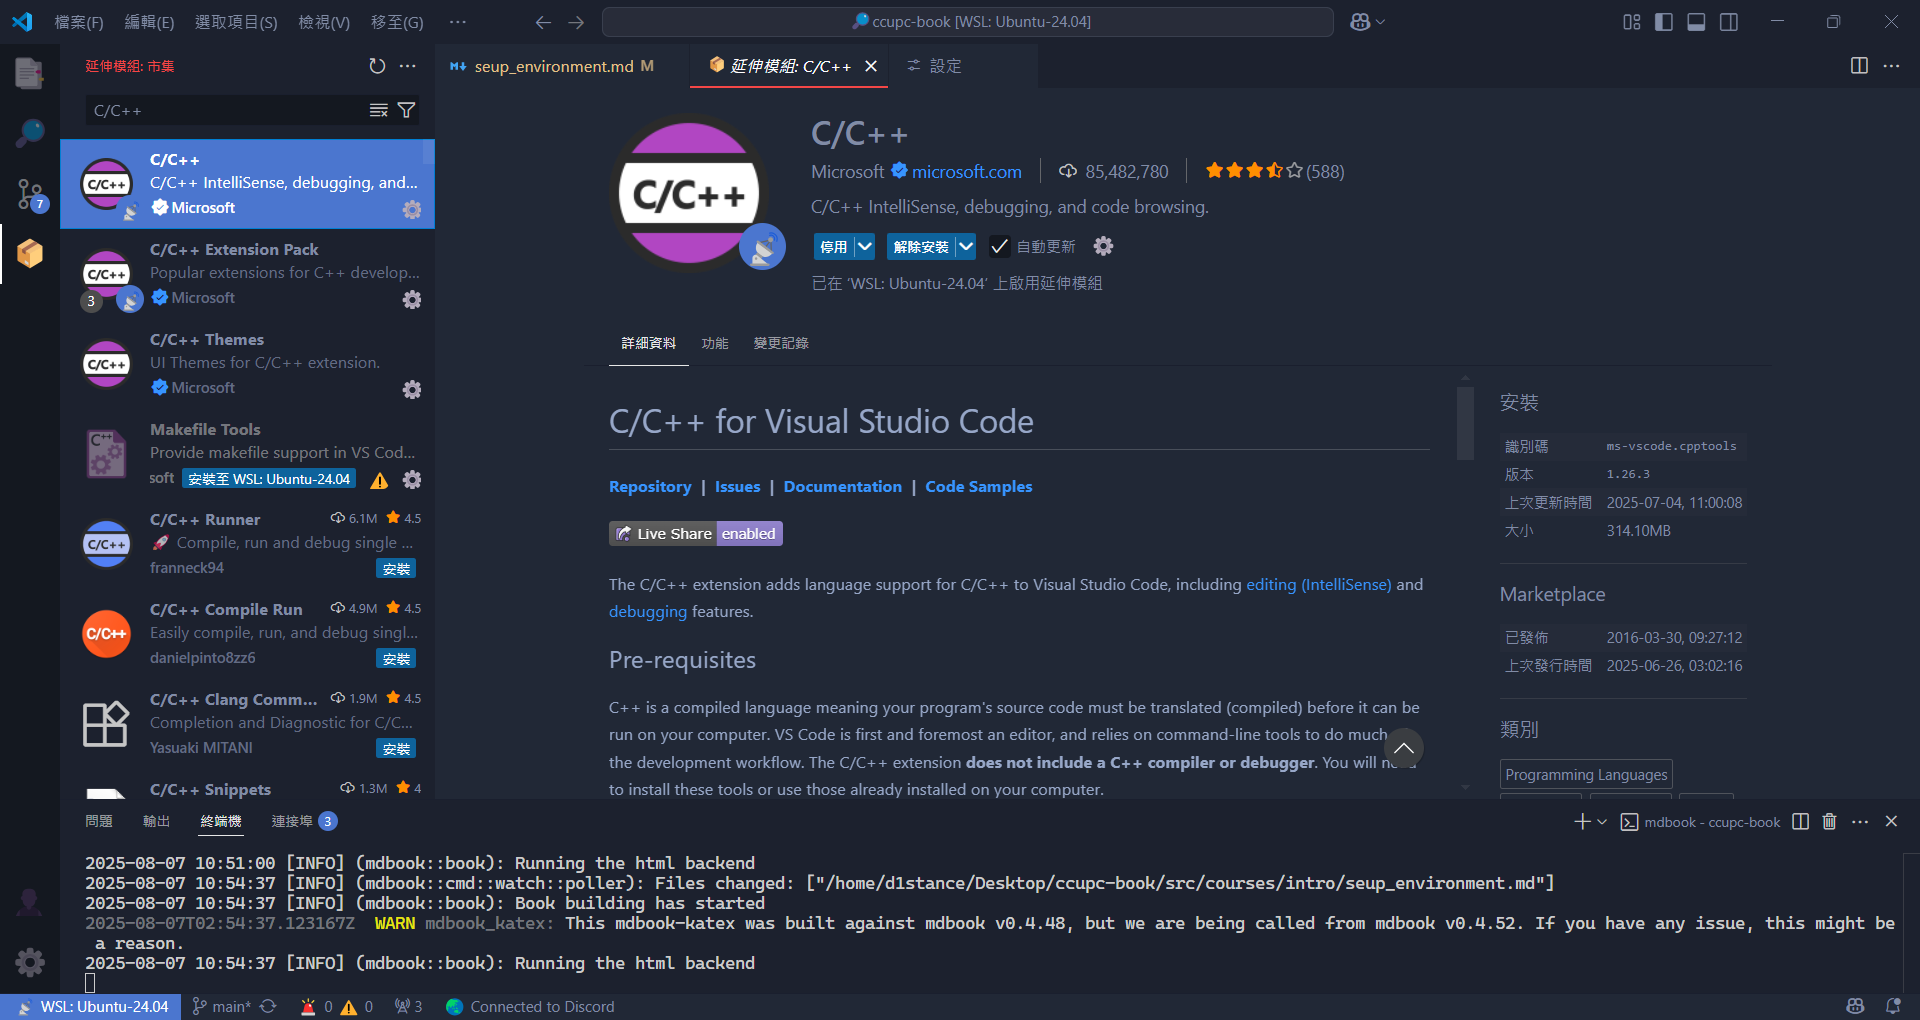The width and height of the screenshot is (1920, 1020).
Task: Click the disable extension button
Action: (x=834, y=246)
